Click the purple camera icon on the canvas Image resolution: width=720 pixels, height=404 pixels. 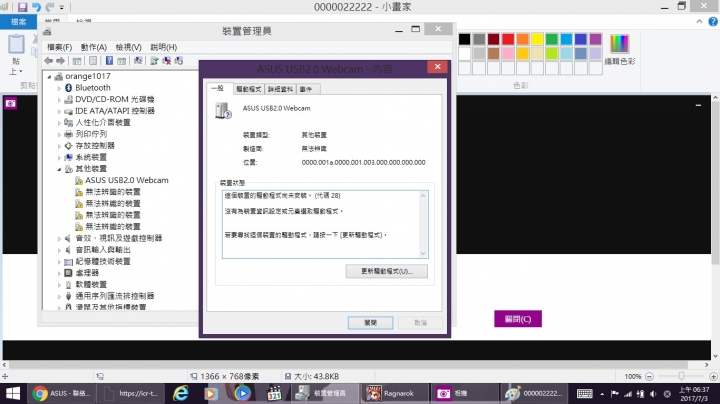pos(11,103)
